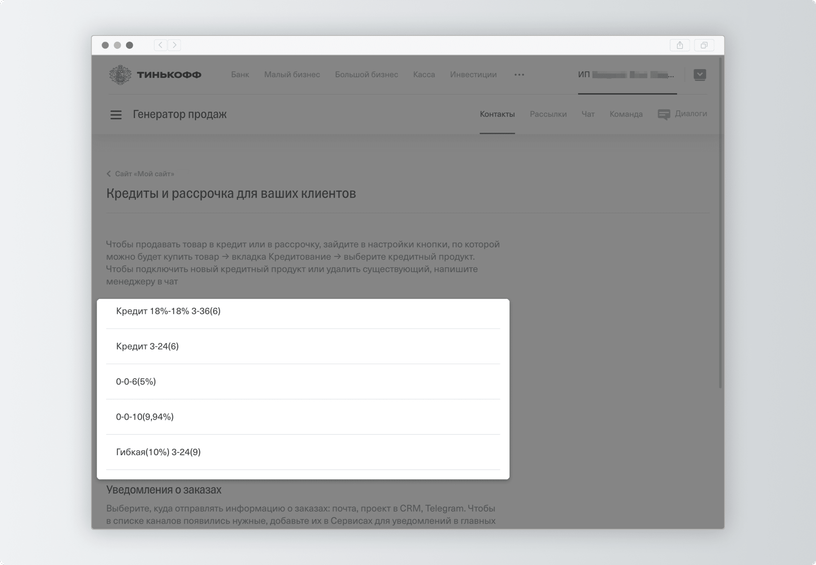Click the dropdown chevron box beside the ИП account
This screenshot has width=816, height=565.
700,74
